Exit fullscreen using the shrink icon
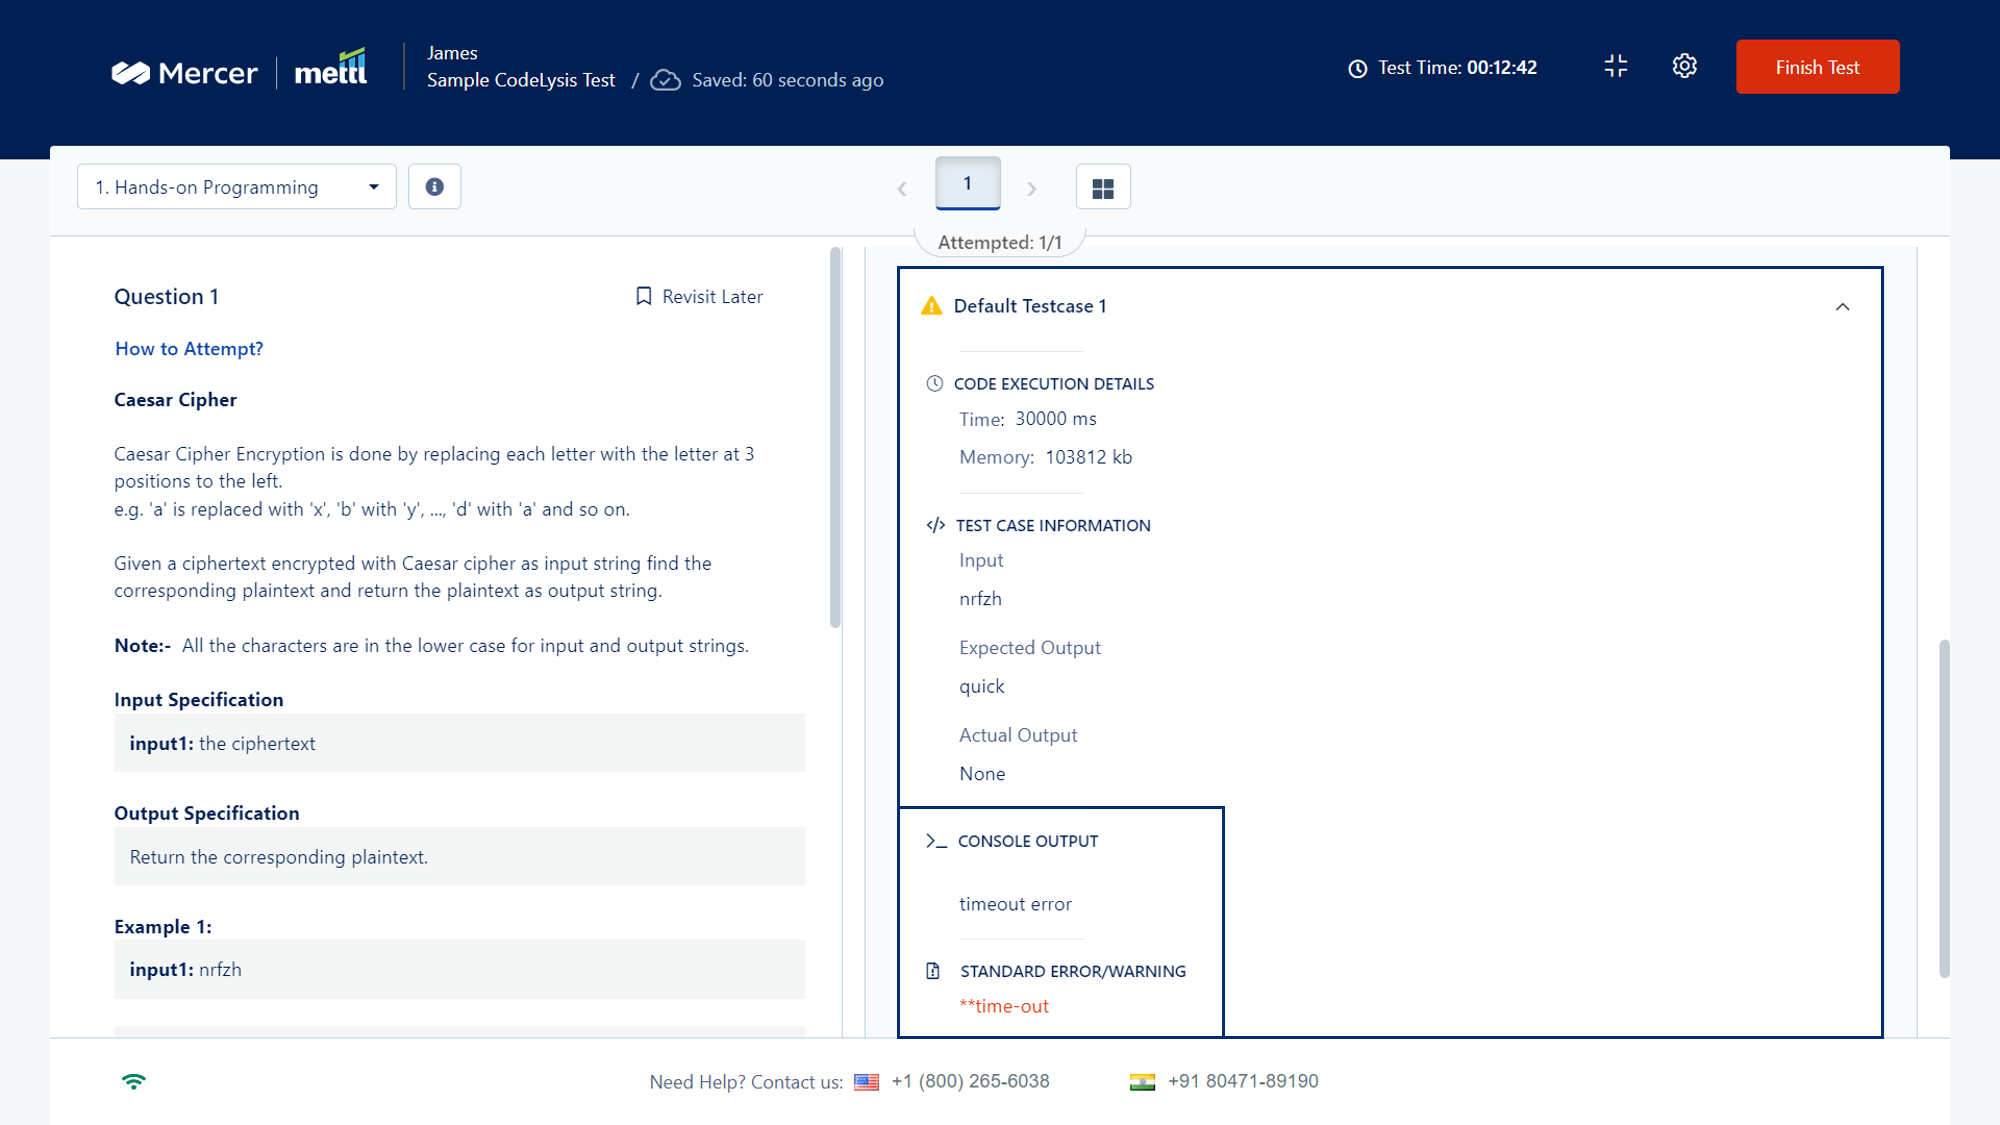Screen dimensions: 2000x1125 coord(1616,66)
